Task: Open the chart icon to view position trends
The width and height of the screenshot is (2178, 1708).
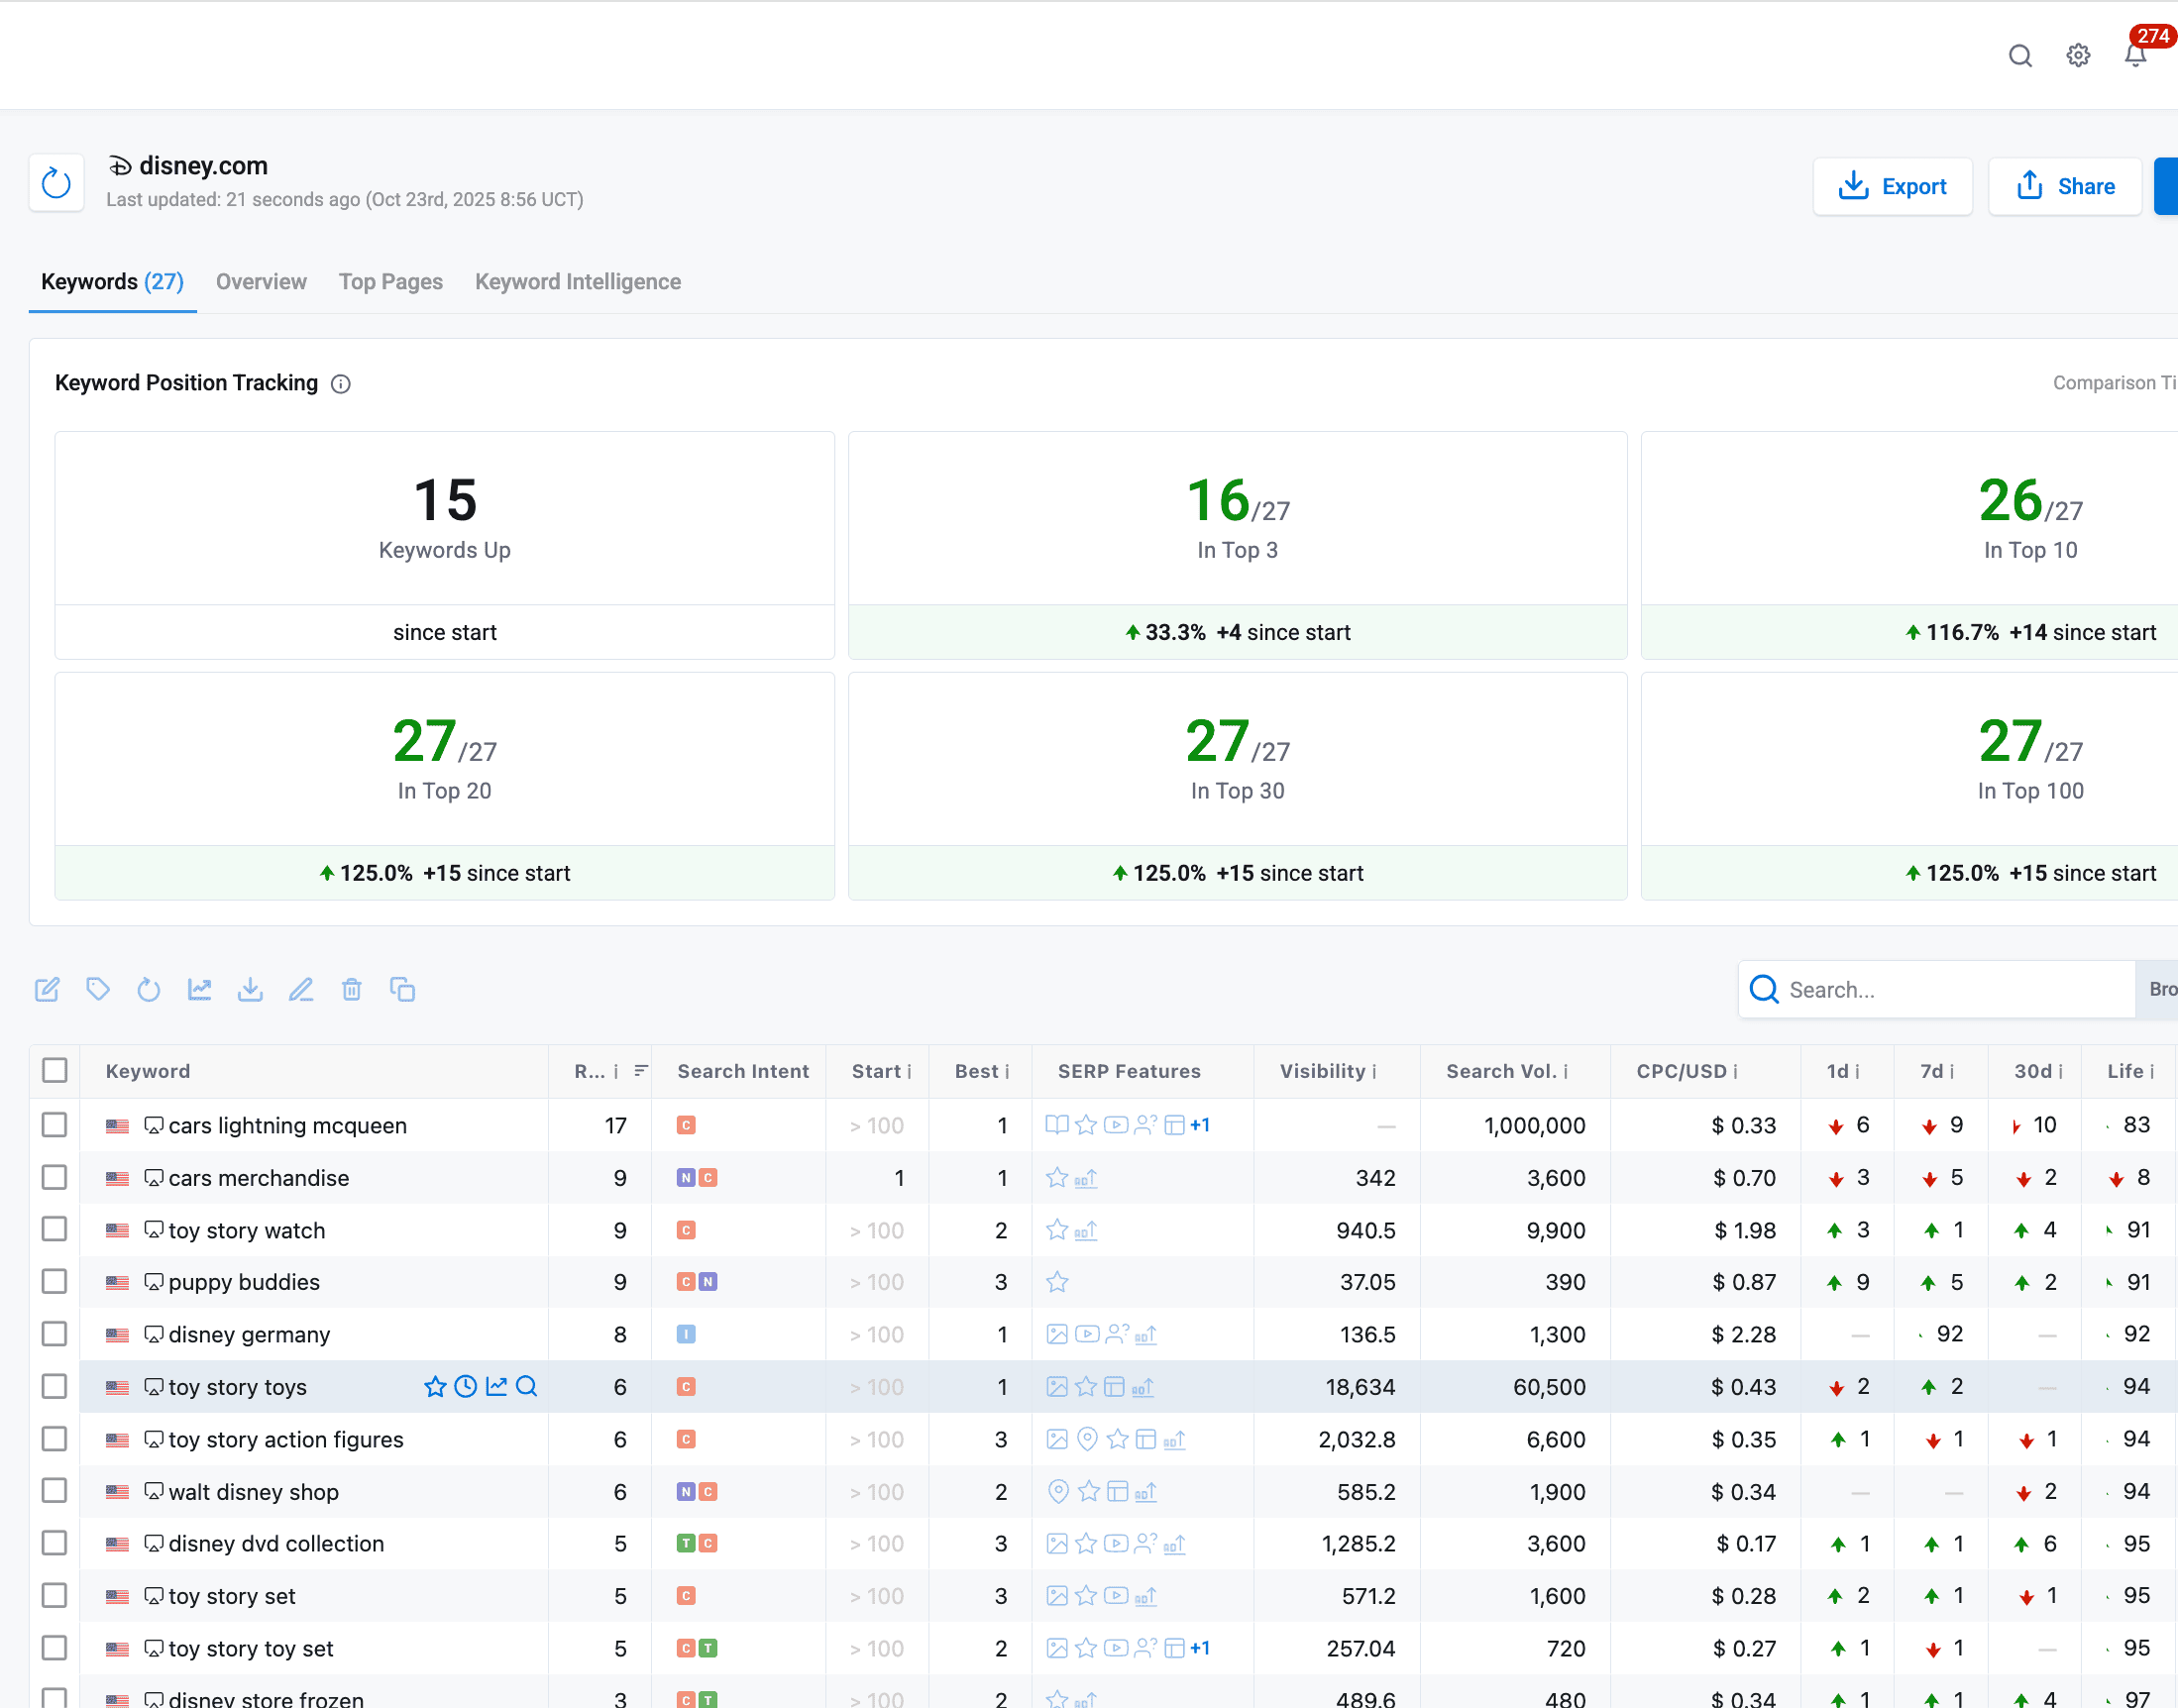Action: (x=200, y=989)
